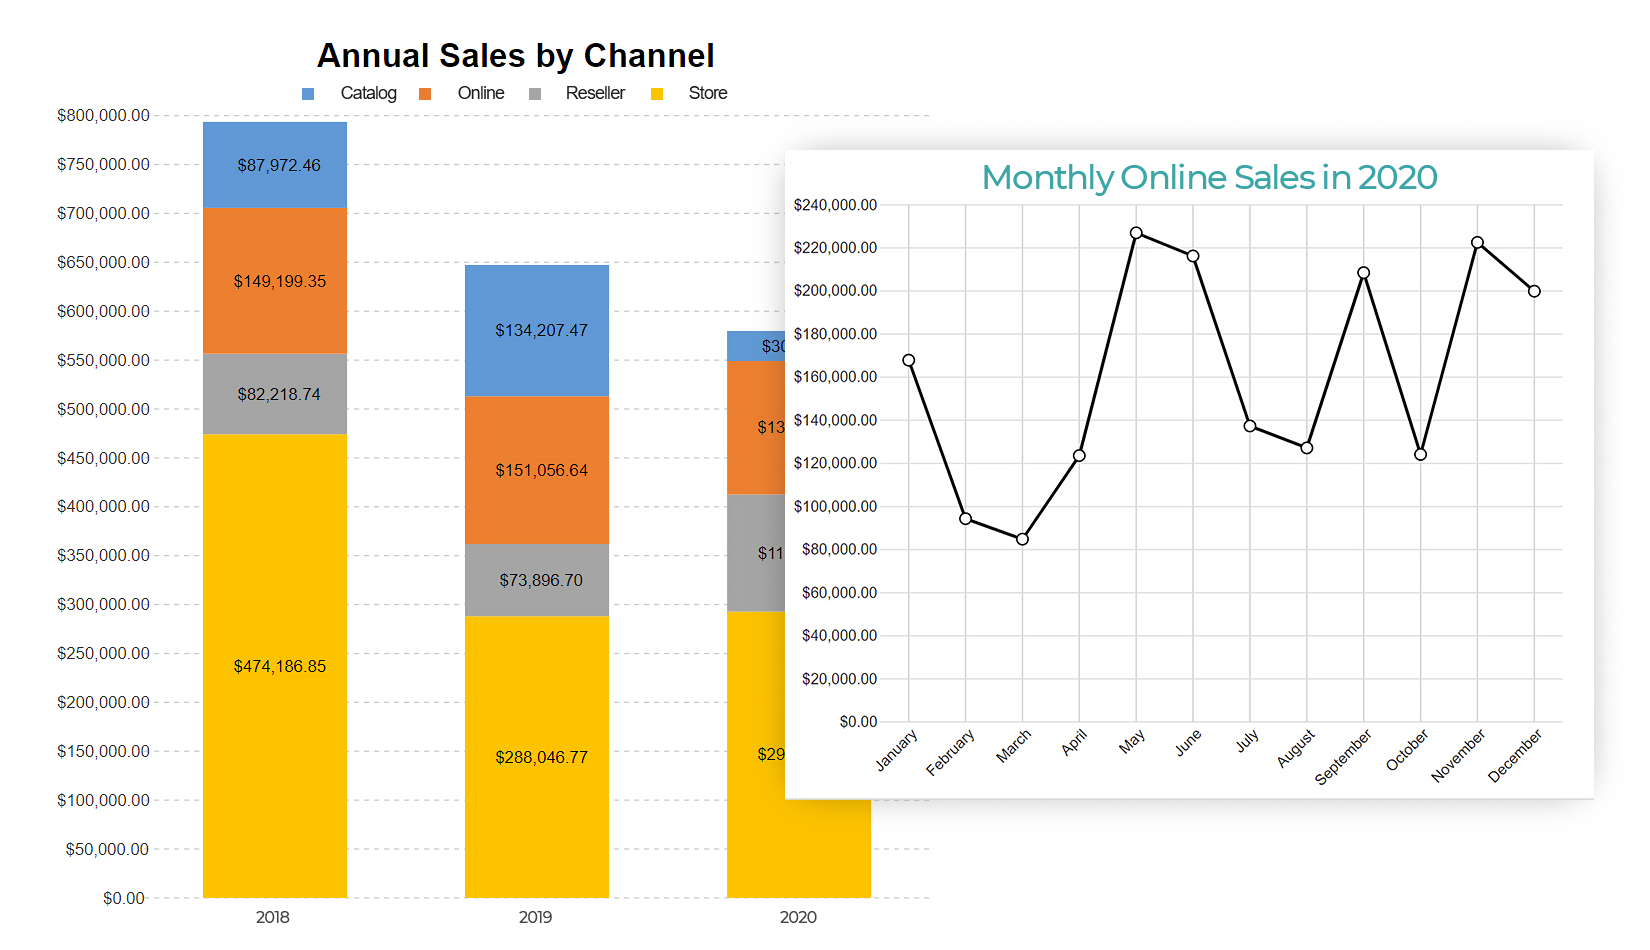1650x950 pixels.
Task: Click the orange Online legend swatch
Action: [425, 94]
